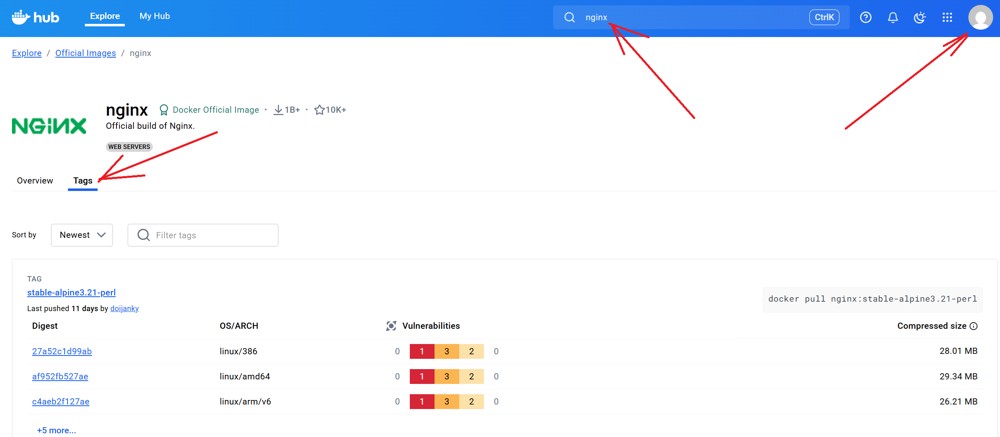Switch to the Explore nav tab

click(x=105, y=17)
